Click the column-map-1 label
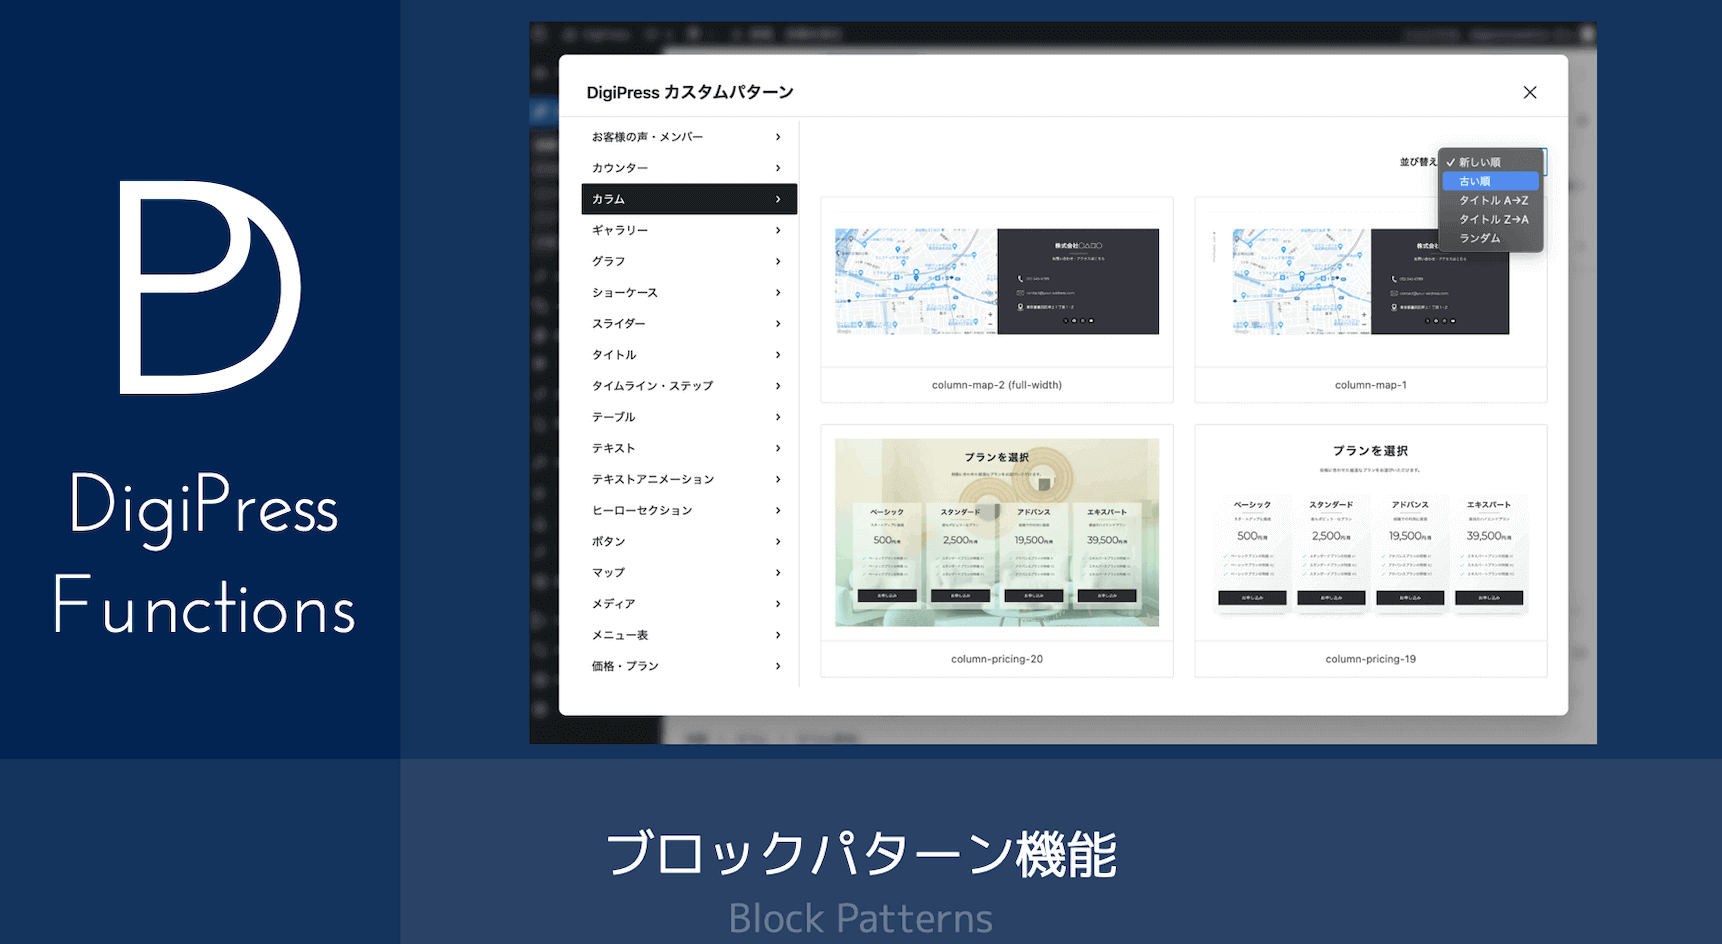Viewport: 1722px width, 944px height. pyautogui.click(x=1371, y=385)
